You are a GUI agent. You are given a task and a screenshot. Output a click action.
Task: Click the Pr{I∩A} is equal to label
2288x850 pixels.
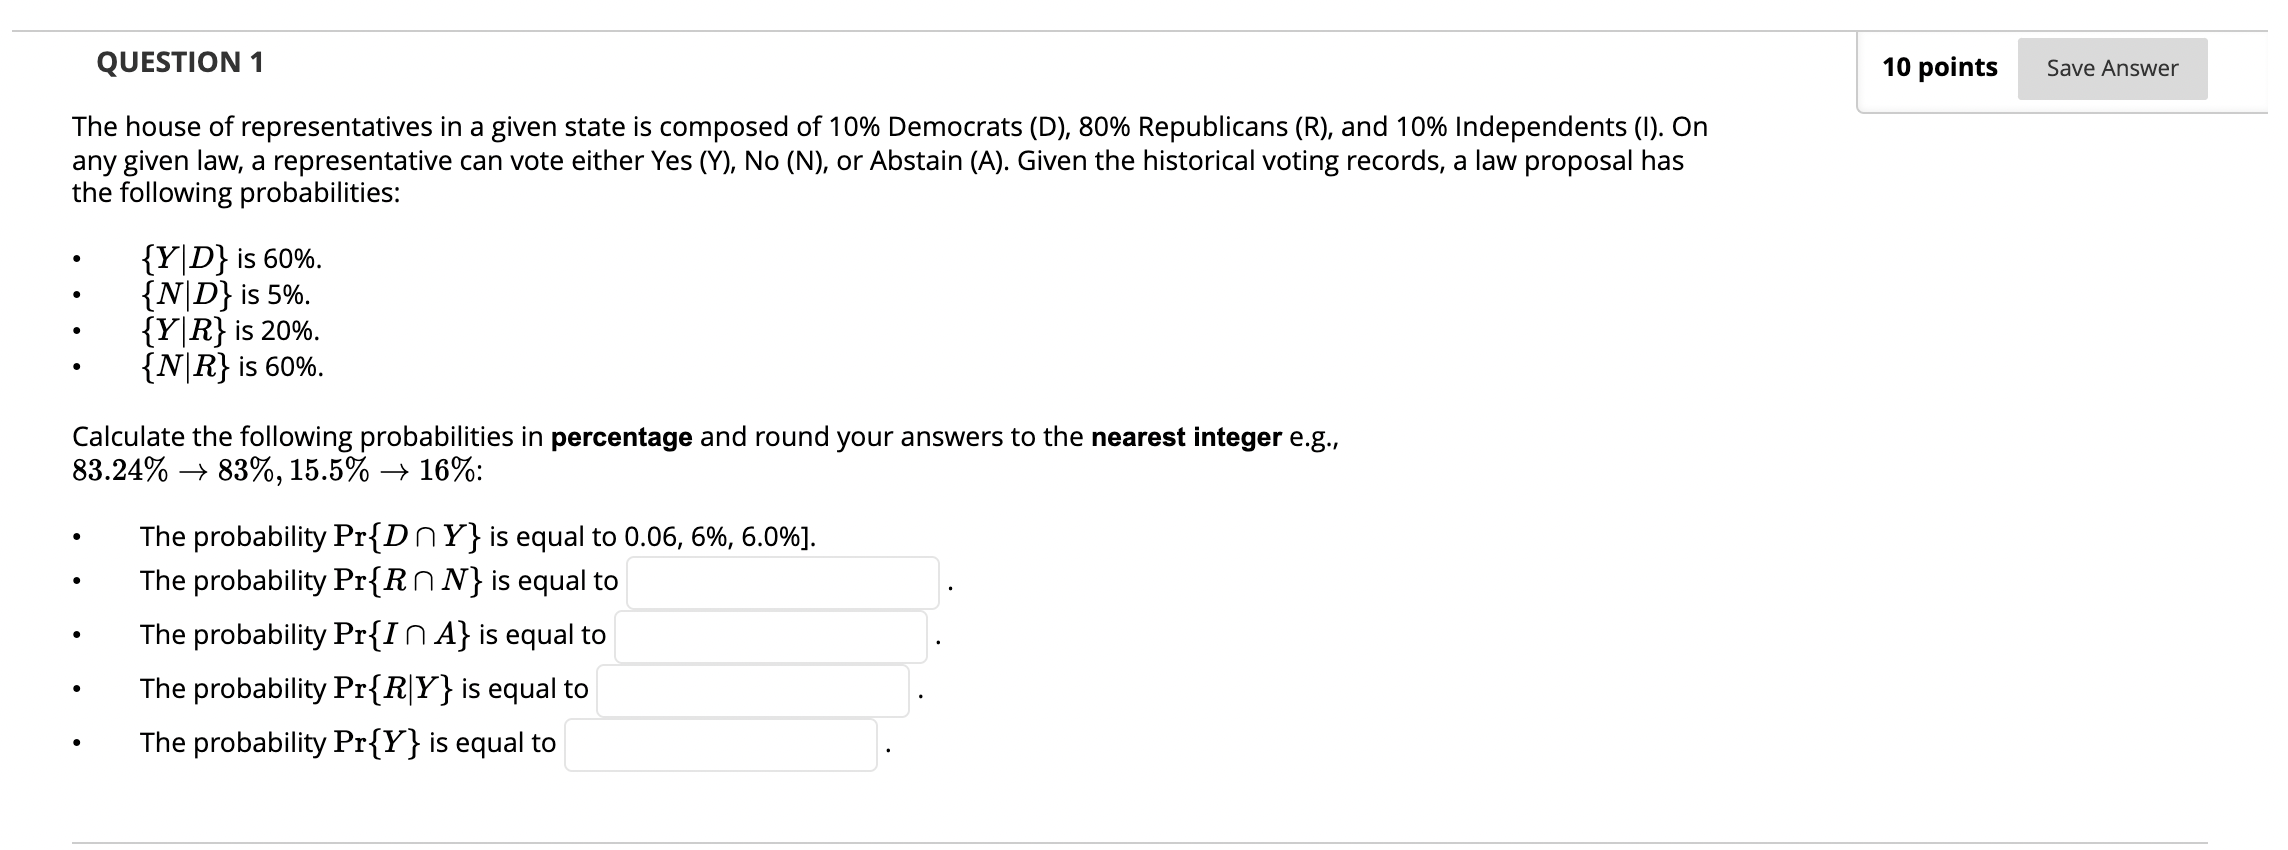coord(373,635)
